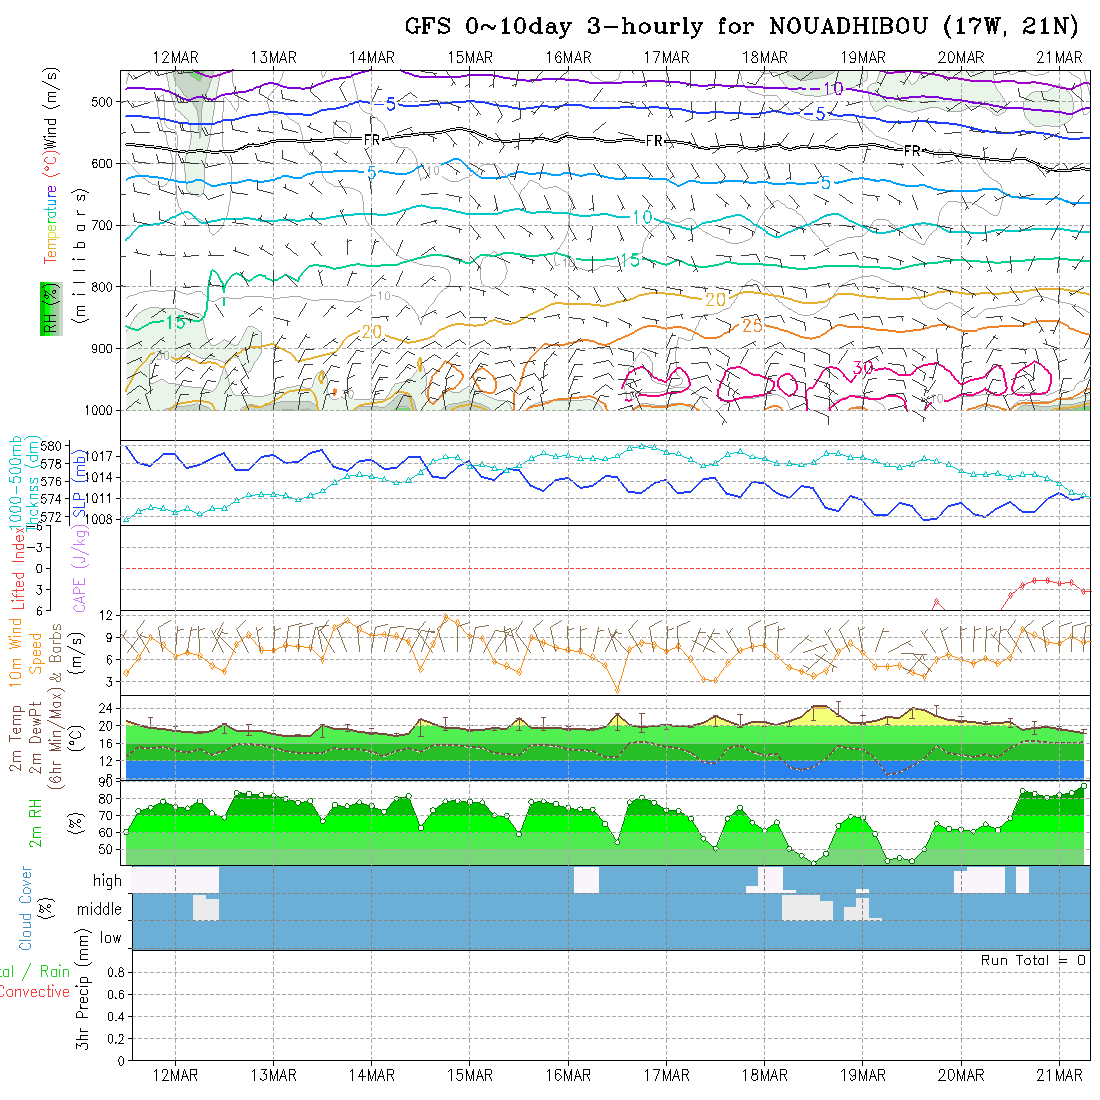Select the 14MAR date label on top axis

point(372,57)
